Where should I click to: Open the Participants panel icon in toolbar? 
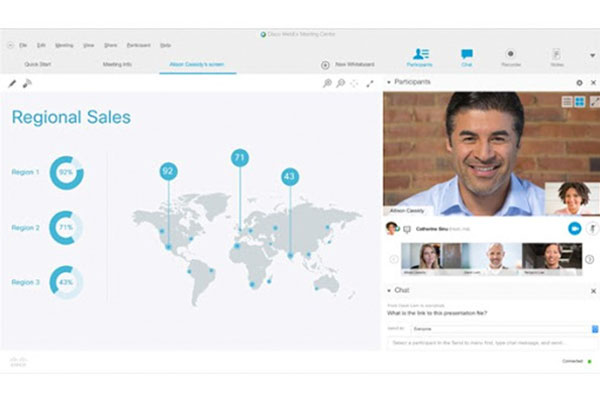420,56
